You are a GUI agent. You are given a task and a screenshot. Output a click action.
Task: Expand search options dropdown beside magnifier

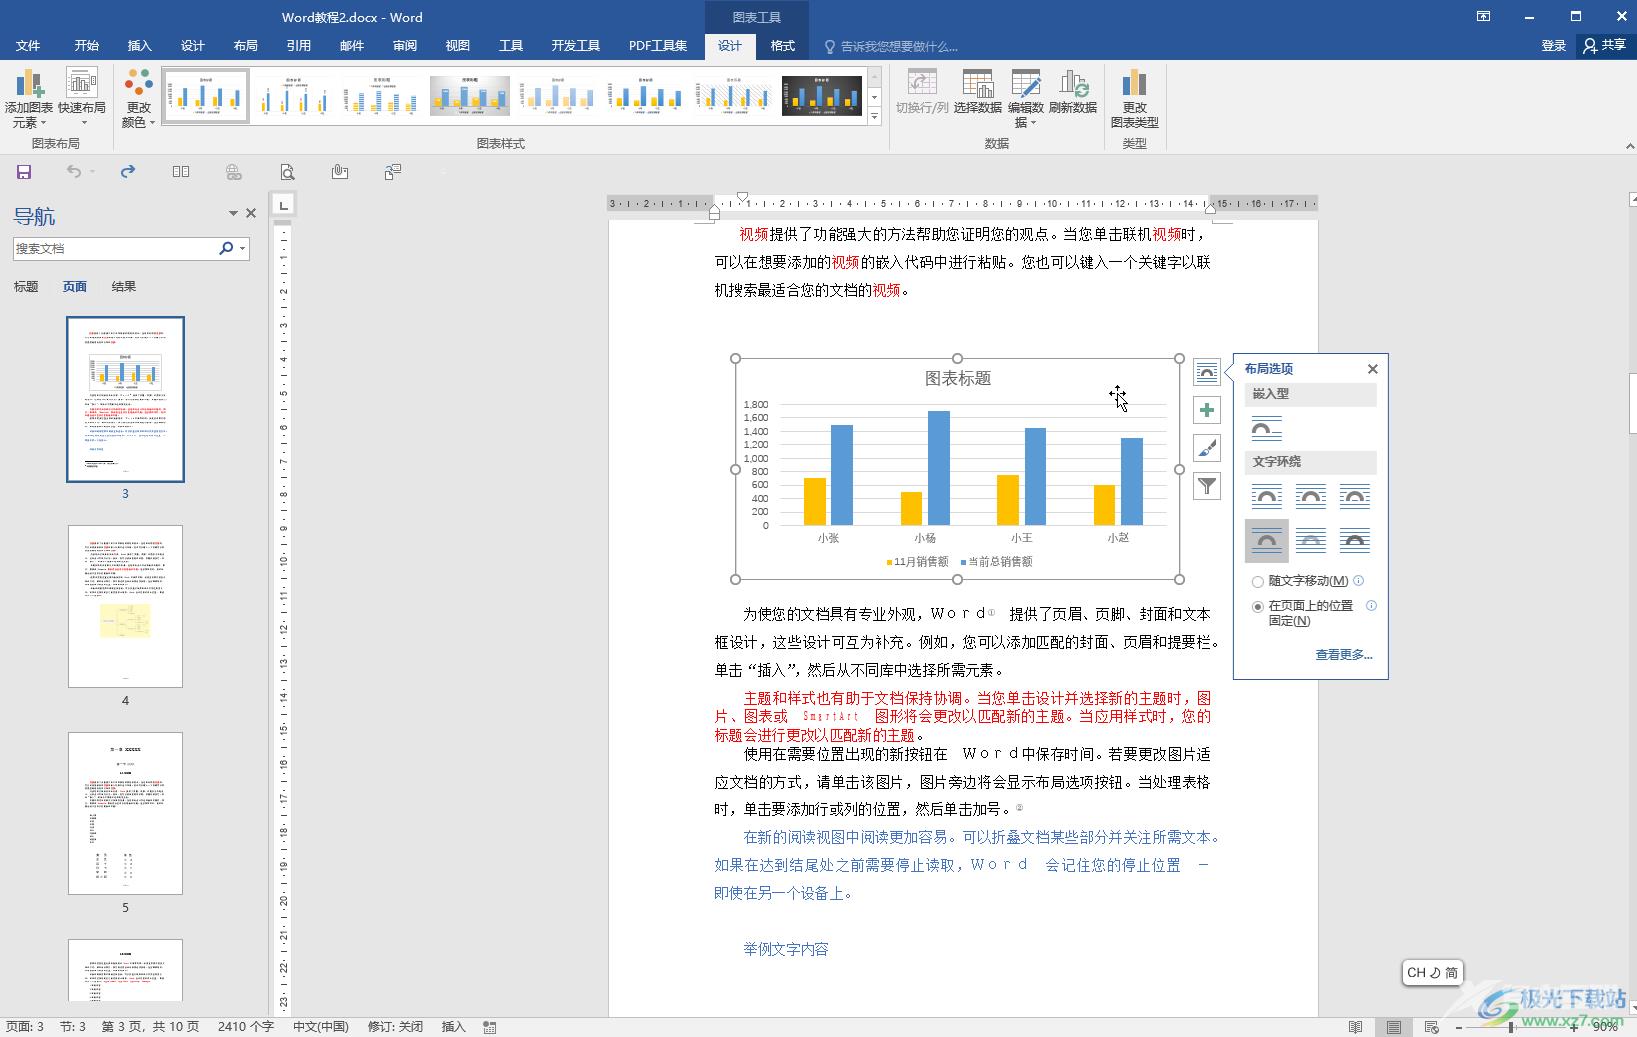(x=242, y=248)
